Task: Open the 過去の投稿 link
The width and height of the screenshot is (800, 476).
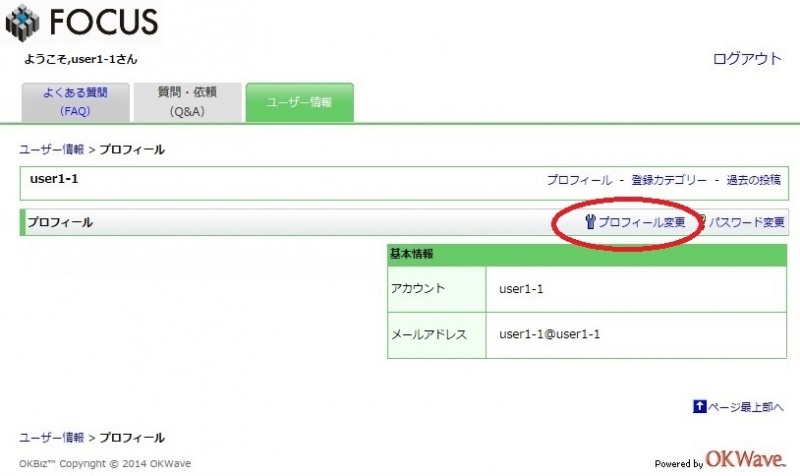Action: click(x=754, y=180)
